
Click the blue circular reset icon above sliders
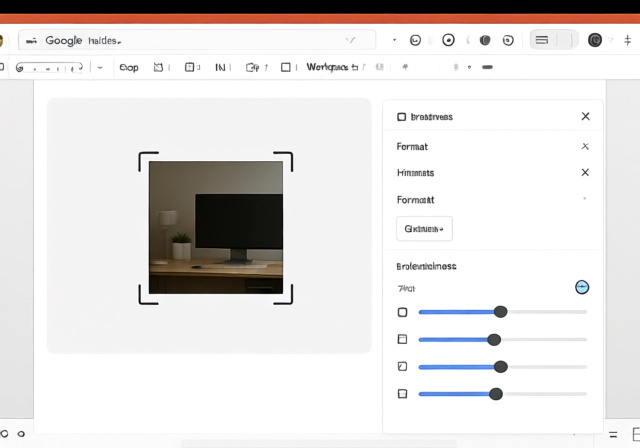pyautogui.click(x=582, y=287)
